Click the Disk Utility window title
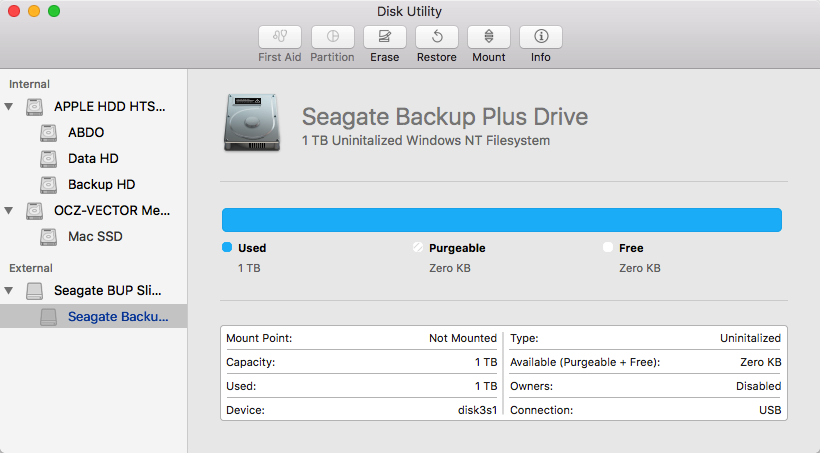Image resolution: width=820 pixels, height=453 pixels. click(x=409, y=11)
